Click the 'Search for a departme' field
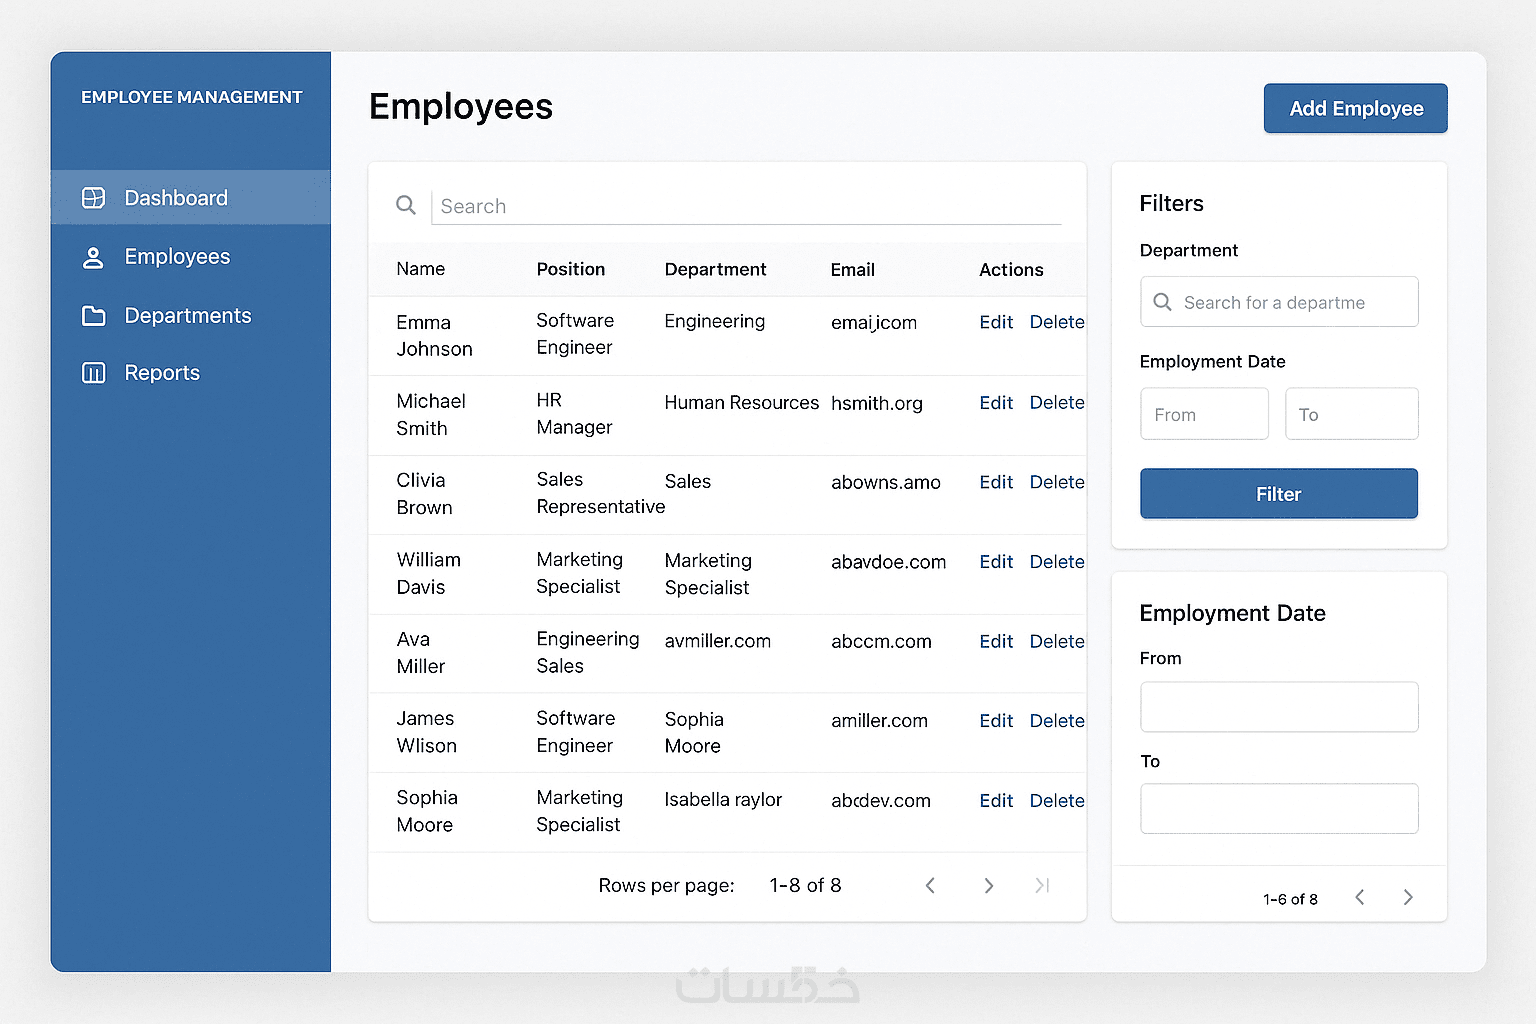 (1279, 302)
